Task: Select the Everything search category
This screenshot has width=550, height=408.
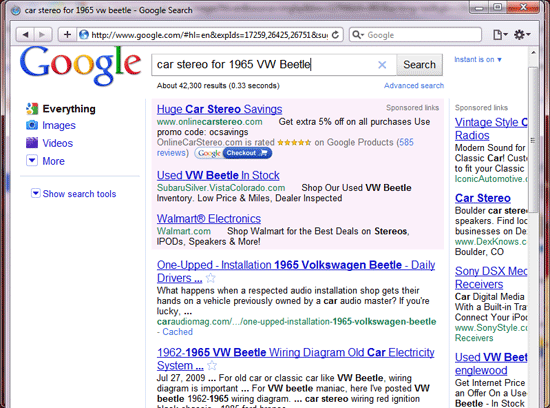Action: [69, 109]
